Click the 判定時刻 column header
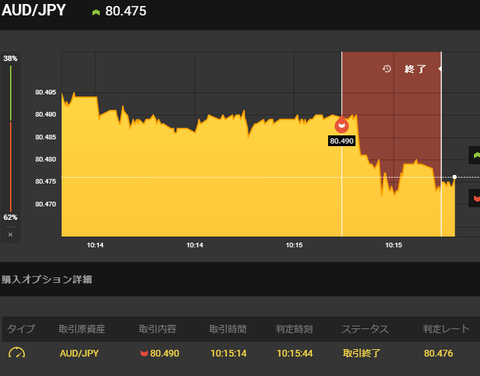 [294, 329]
